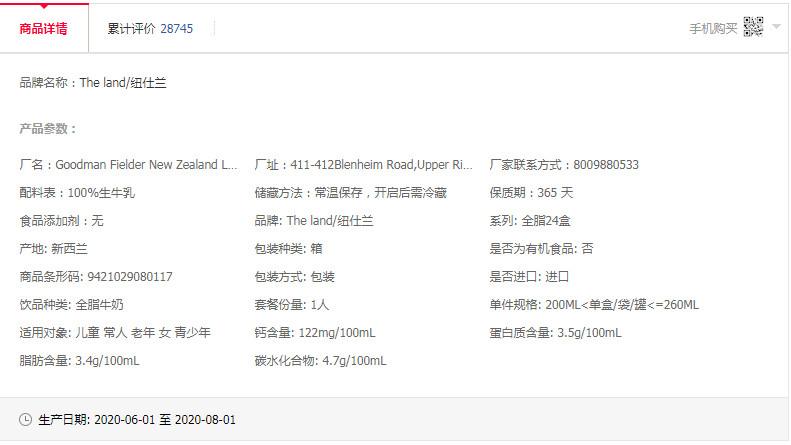The image size is (791, 445).
Task: Click the 蛋白质含量 3.5g/100mL entry
Action: 555,332
